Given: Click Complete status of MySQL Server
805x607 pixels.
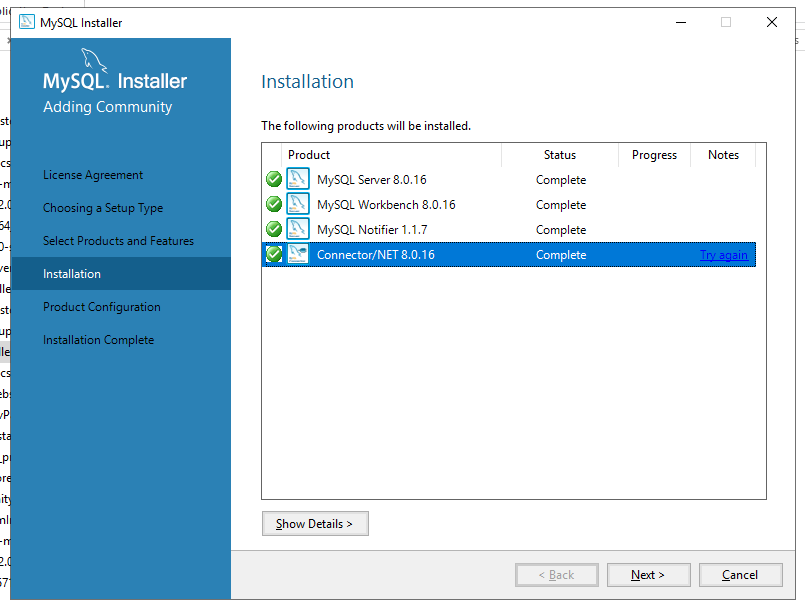Looking at the screenshot, I should tap(561, 180).
